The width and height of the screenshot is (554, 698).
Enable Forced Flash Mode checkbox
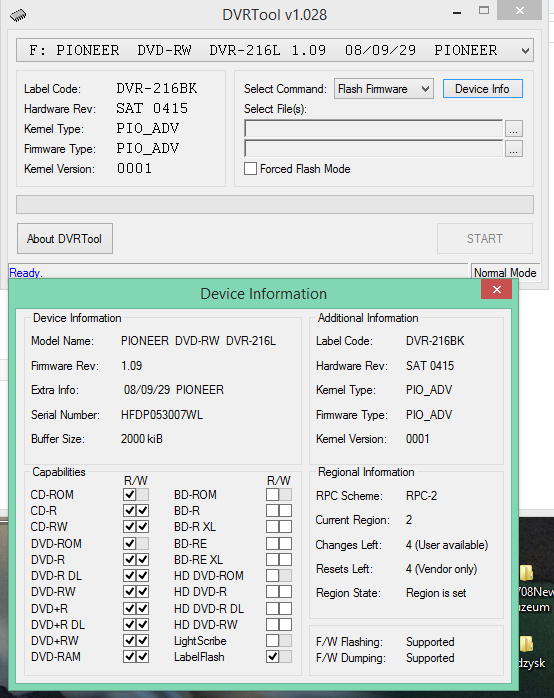point(250,169)
